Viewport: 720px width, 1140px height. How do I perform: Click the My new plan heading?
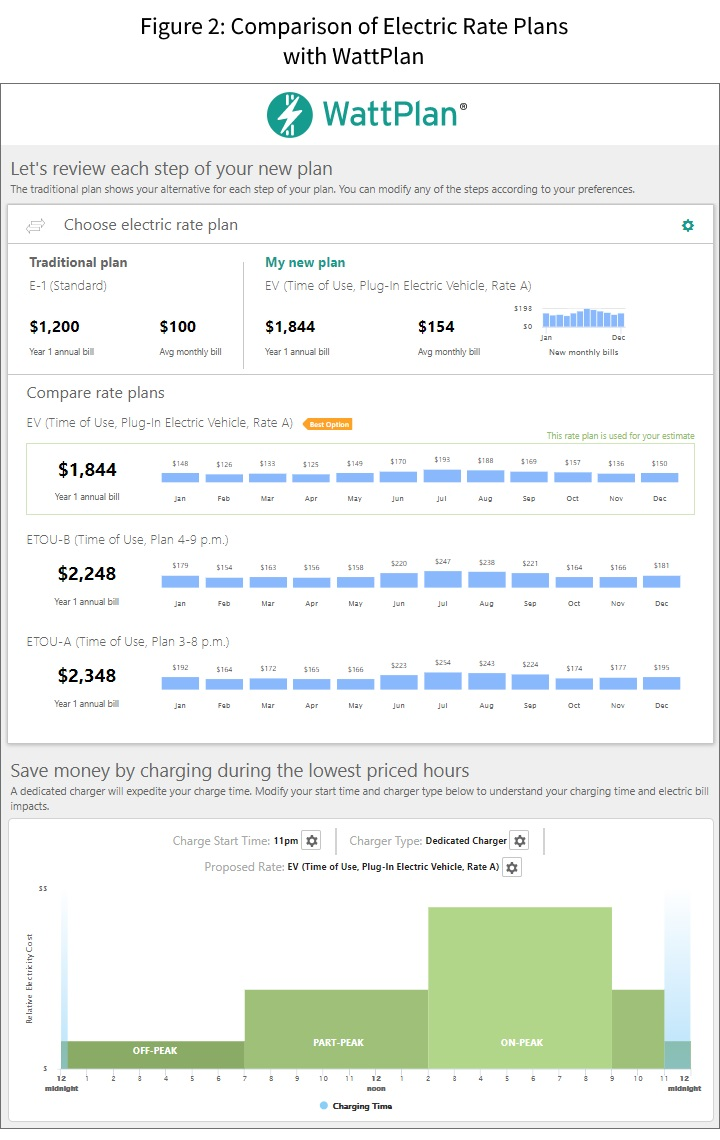[x=305, y=263]
